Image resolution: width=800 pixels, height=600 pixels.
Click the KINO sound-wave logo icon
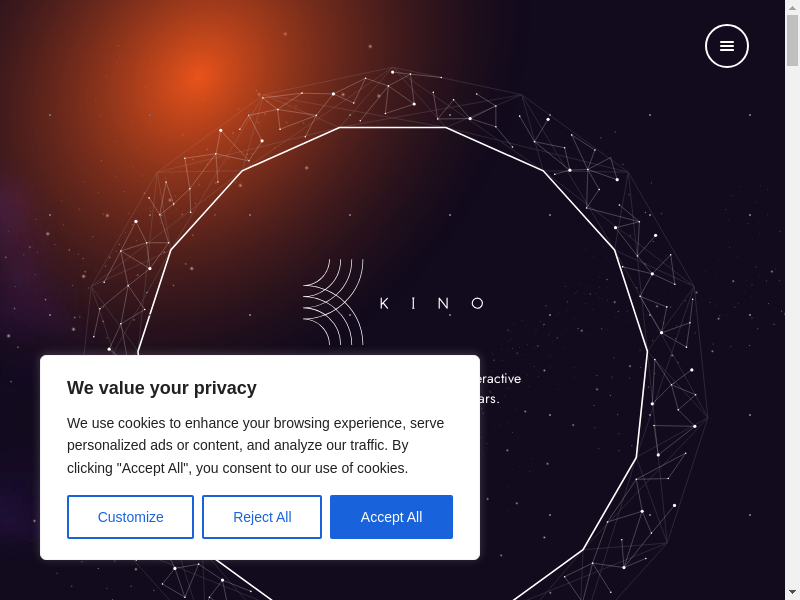tap(334, 301)
